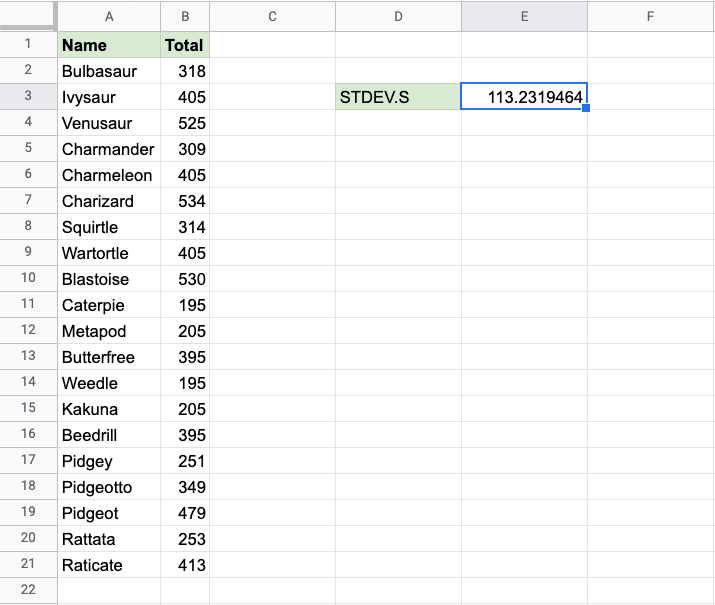The width and height of the screenshot is (715, 605).
Task: Click the STDEV.S label cell
Action: point(398,97)
